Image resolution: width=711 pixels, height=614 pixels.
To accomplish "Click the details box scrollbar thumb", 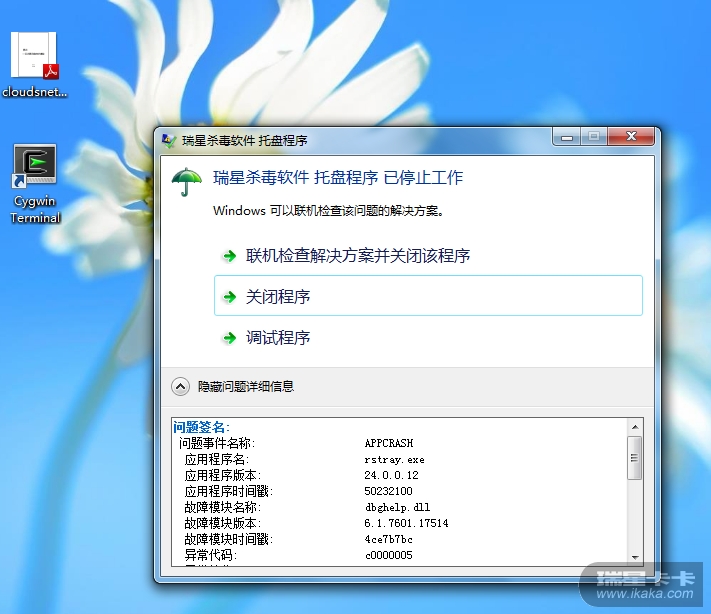I will point(634,458).
